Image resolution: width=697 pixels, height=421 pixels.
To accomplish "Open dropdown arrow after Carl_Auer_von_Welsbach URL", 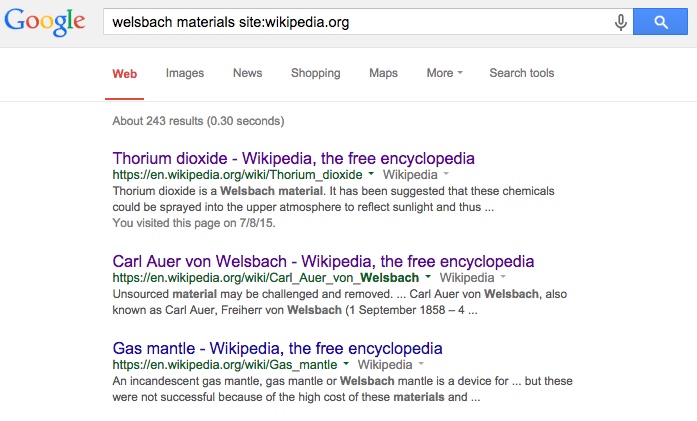I will tap(428, 277).
